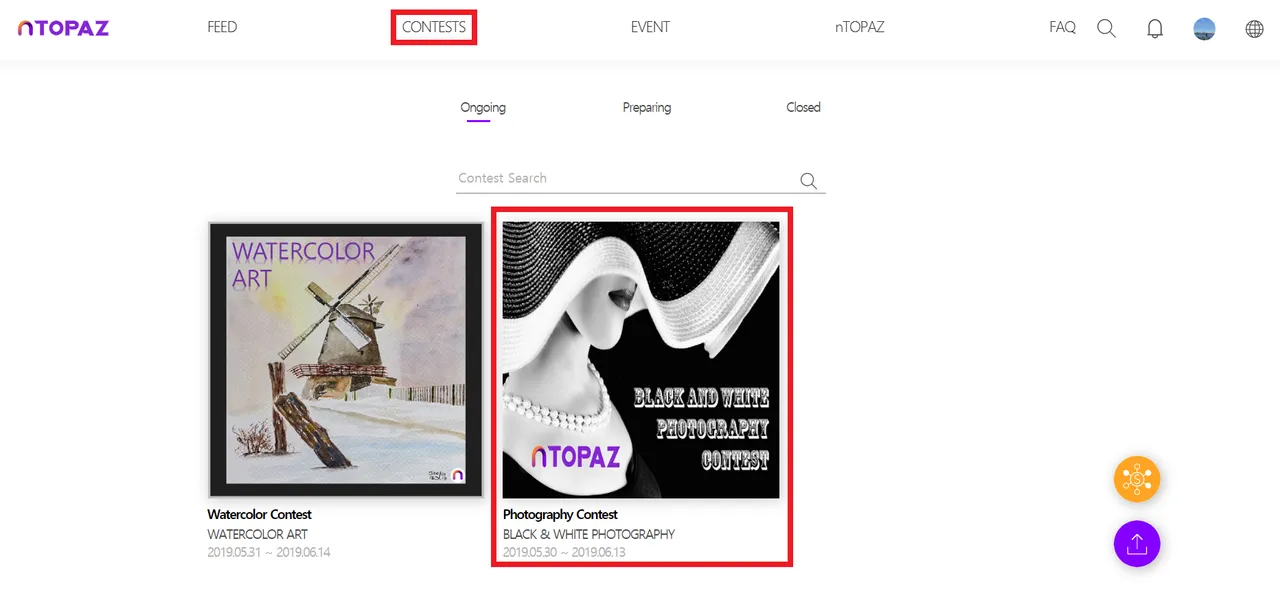Open the language globe icon
Image resolution: width=1280 pixels, height=591 pixels.
1254,29
